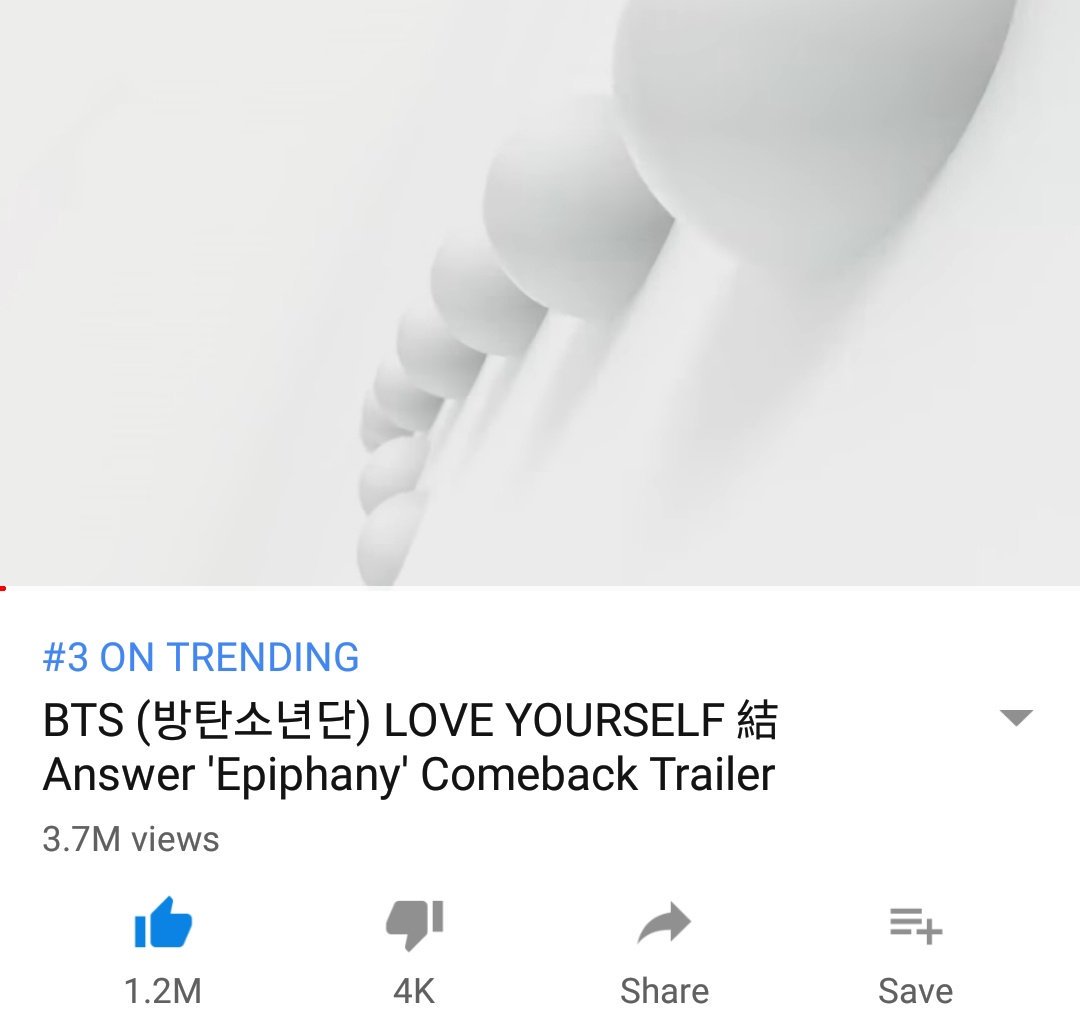The image size is (1080, 1029).
Task: Tap the Share arrow icon
Action: point(664,923)
